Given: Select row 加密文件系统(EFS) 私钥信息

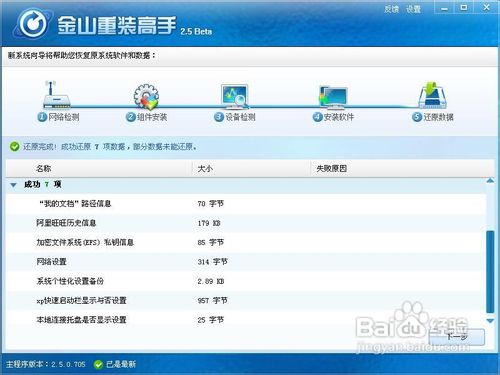Looking at the screenshot, I should click(246, 242).
